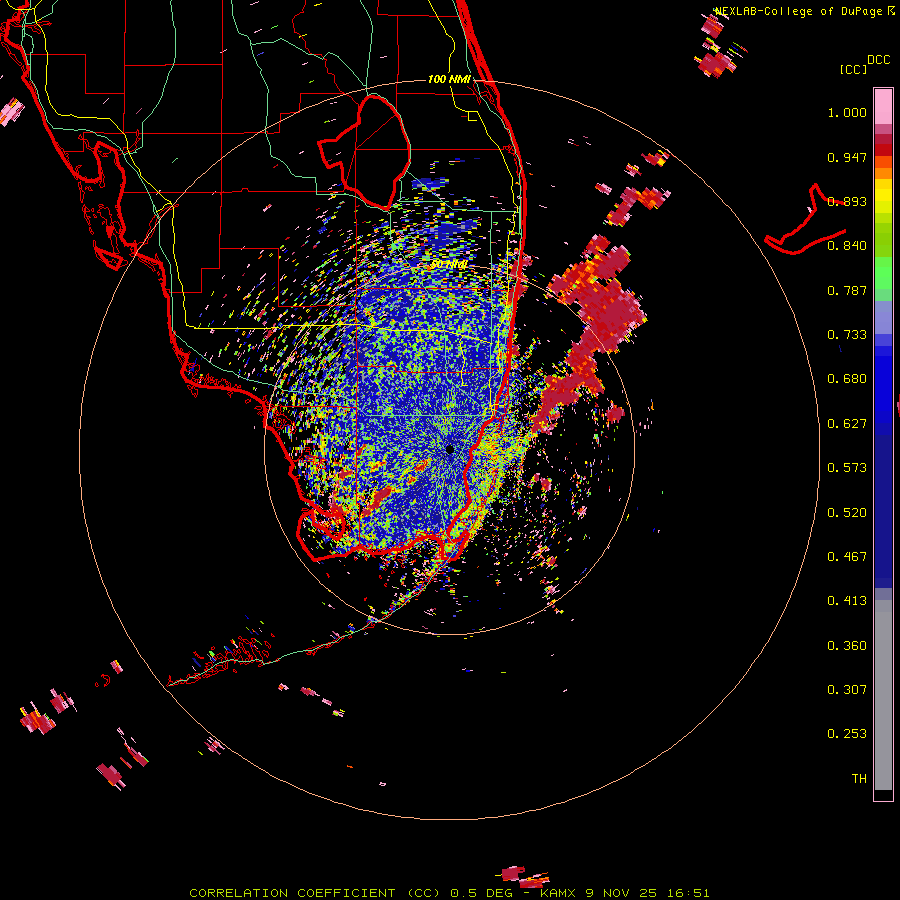This screenshot has width=900, height=900.
Task: Select the 0.787 scale value
Action: coord(847,290)
